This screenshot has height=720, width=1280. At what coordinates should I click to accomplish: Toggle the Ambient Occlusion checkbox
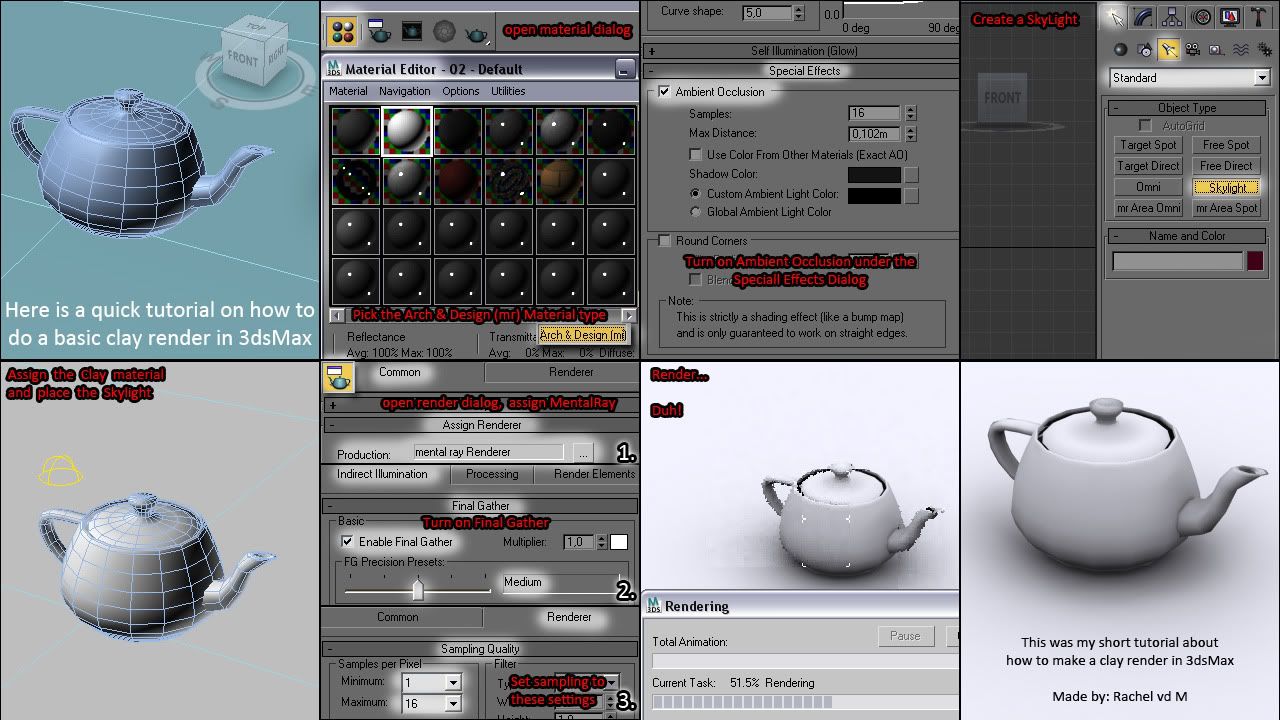pyautogui.click(x=664, y=92)
